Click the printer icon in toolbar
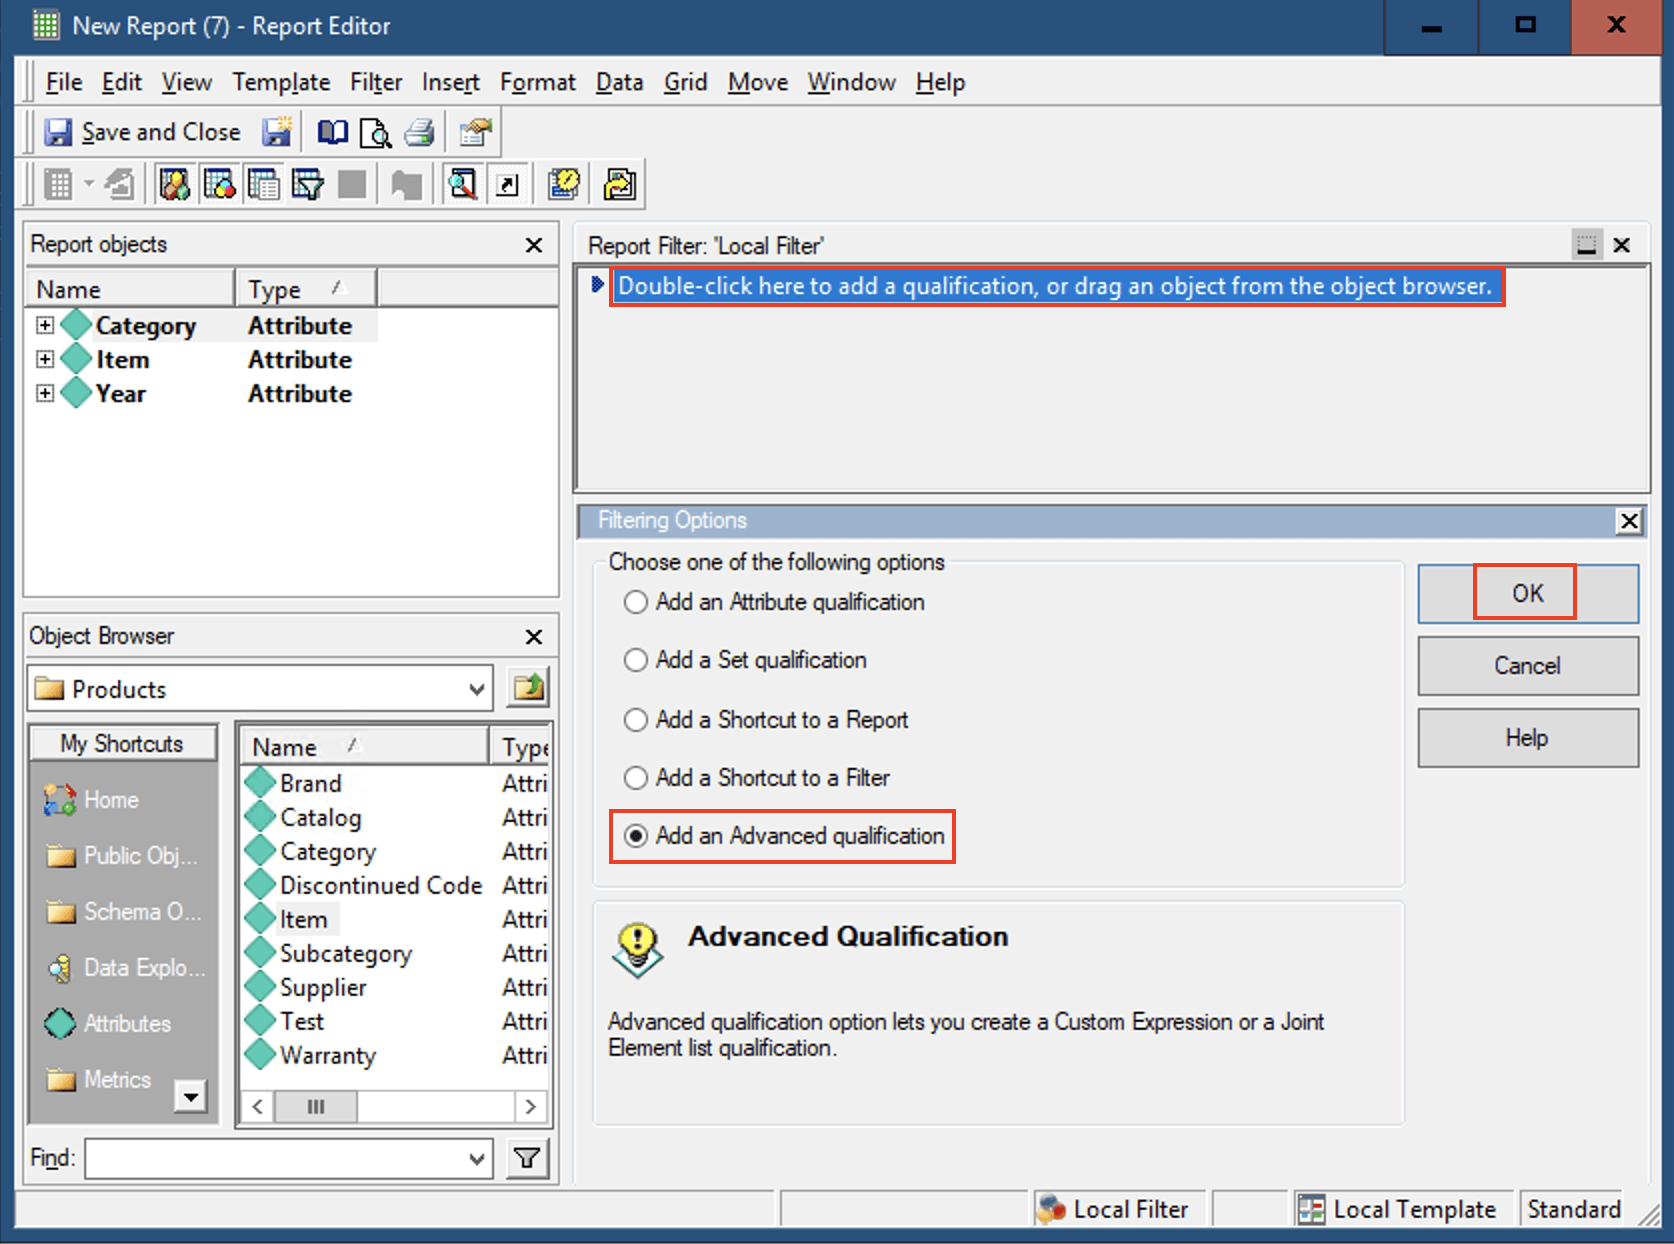Screen dimensions: 1674x1244 pyautogui.click(x=419, y=132)
